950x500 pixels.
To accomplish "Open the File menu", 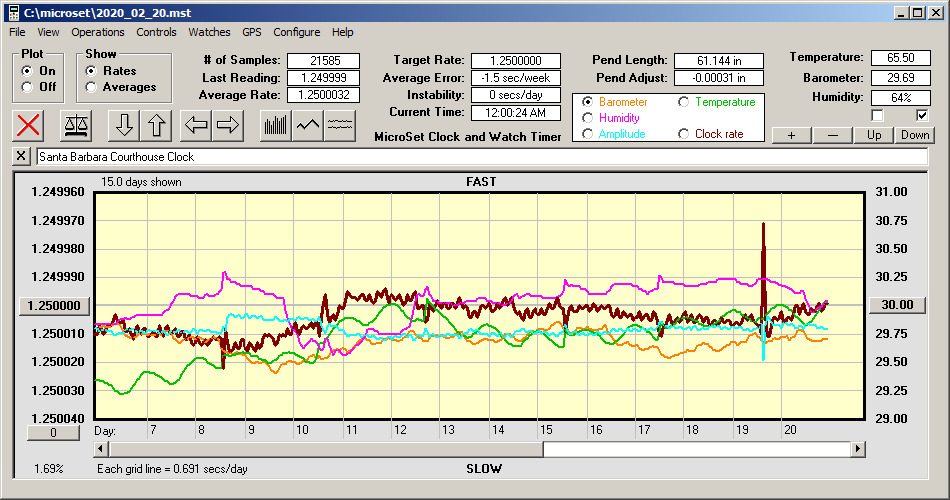I will (17, 32).
